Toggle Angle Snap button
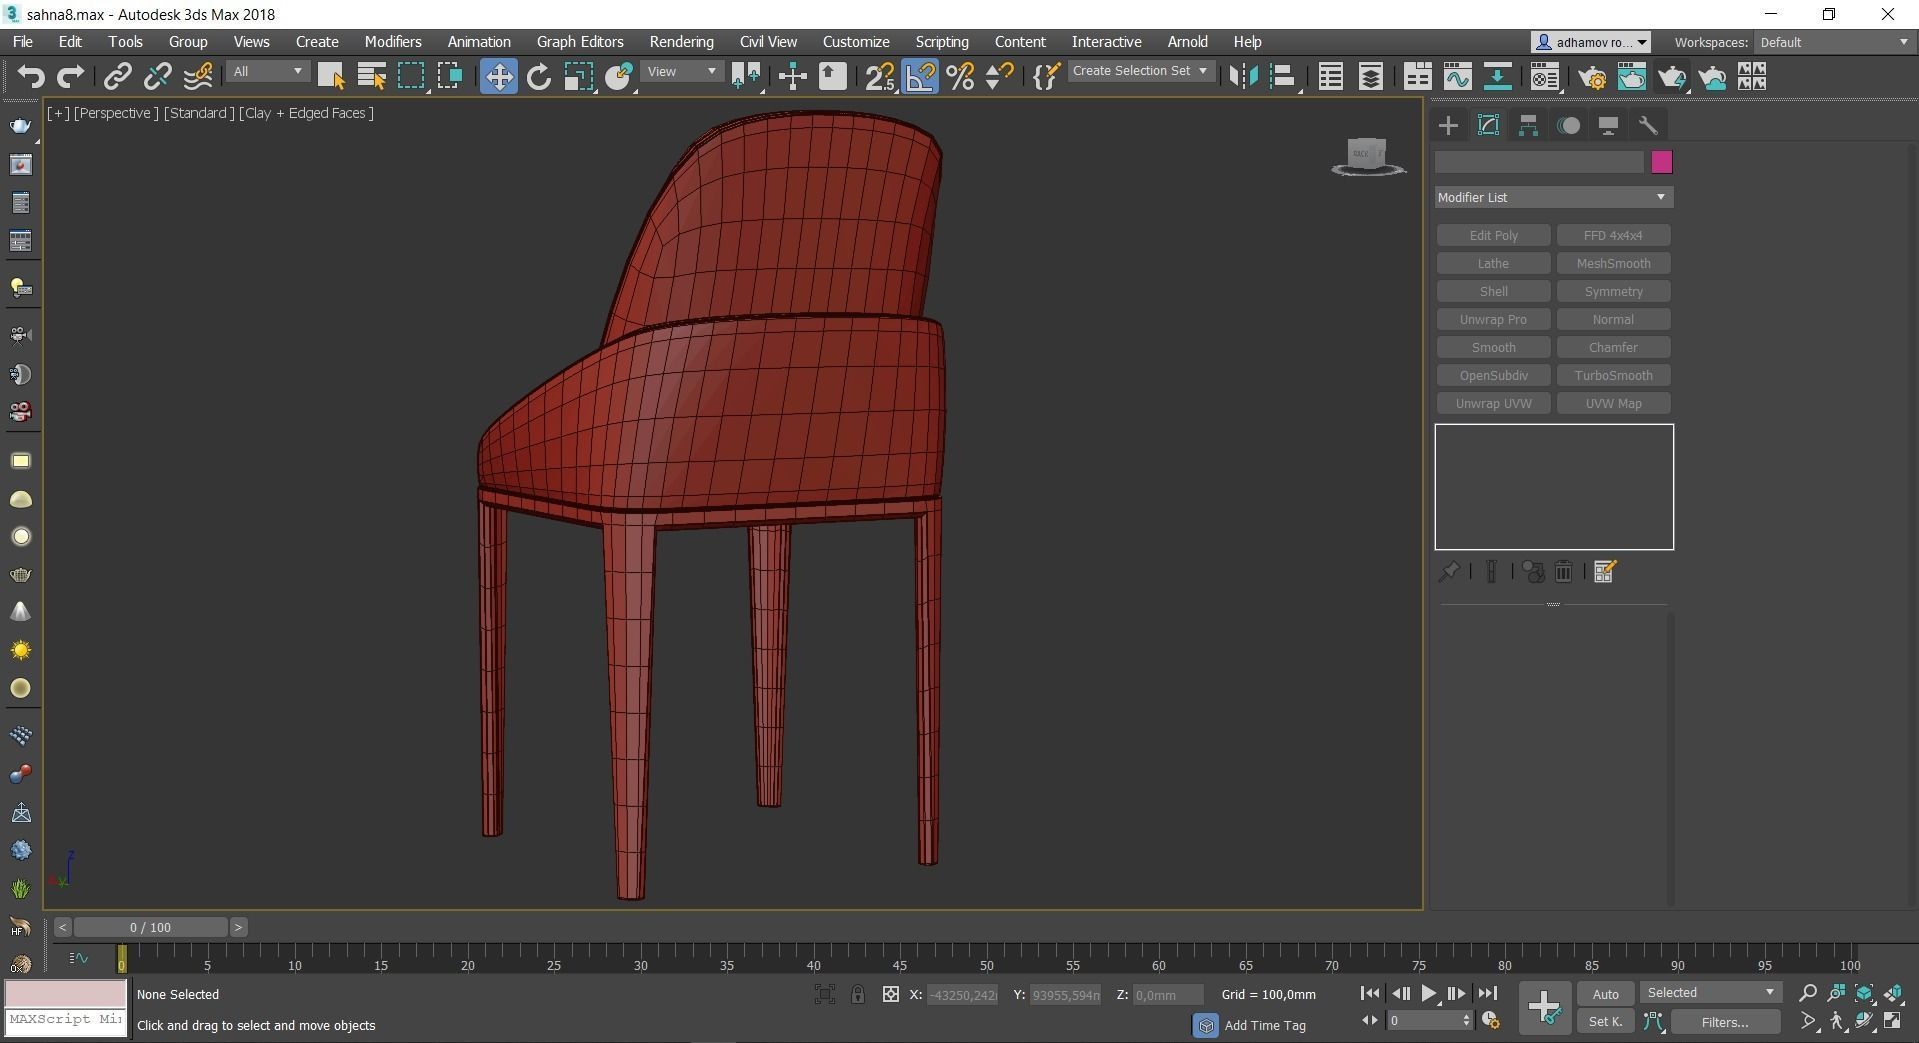Image resolution: width=1919 pixels, height=1043 pixels. 920,77
